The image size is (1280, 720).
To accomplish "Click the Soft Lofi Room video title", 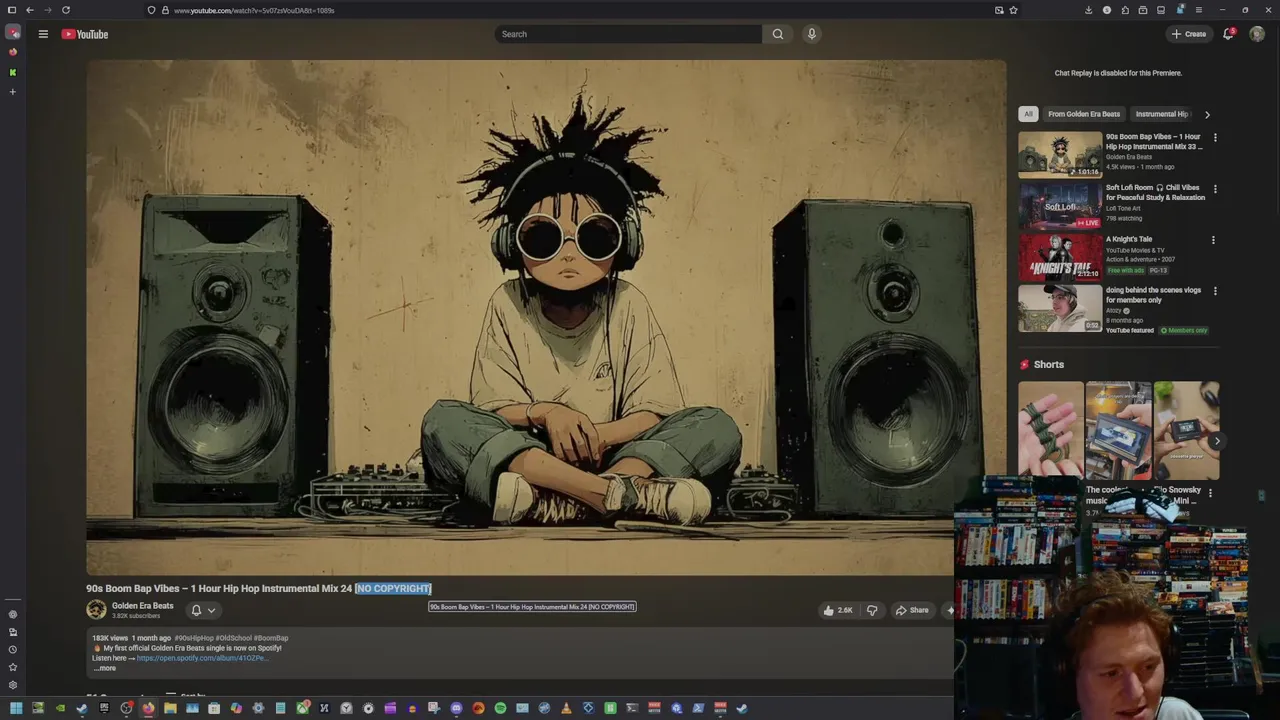I will coord(1155,192).
